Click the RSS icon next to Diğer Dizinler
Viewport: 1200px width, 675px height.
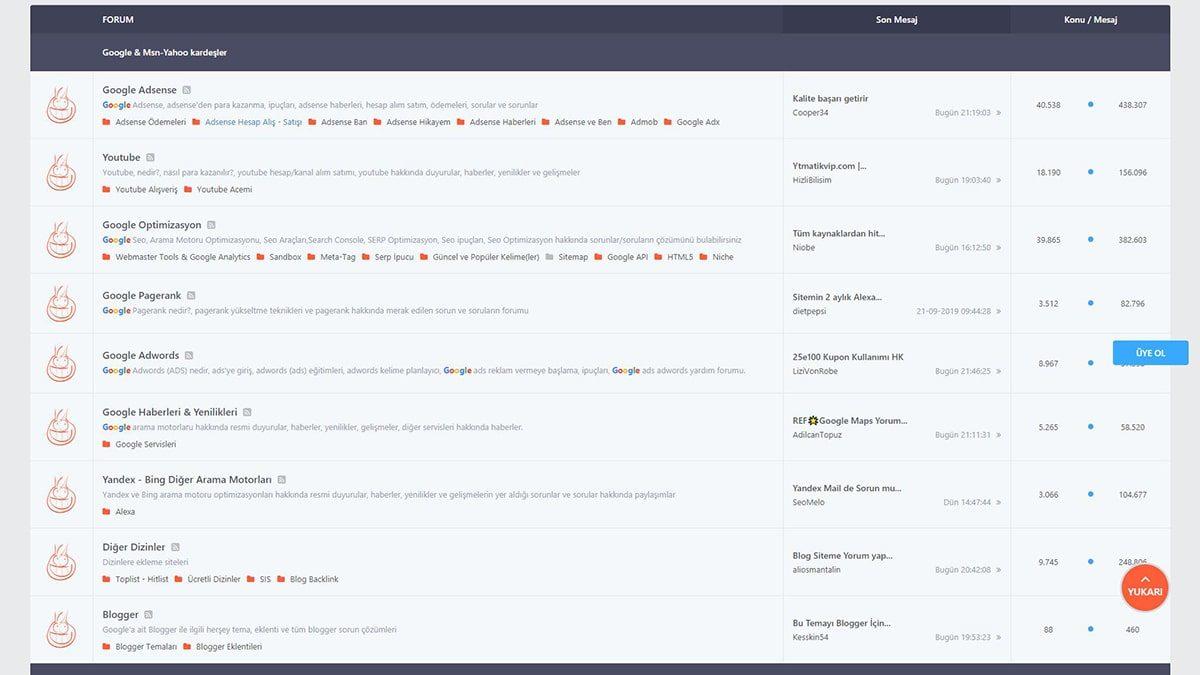(x=175, y=547)
